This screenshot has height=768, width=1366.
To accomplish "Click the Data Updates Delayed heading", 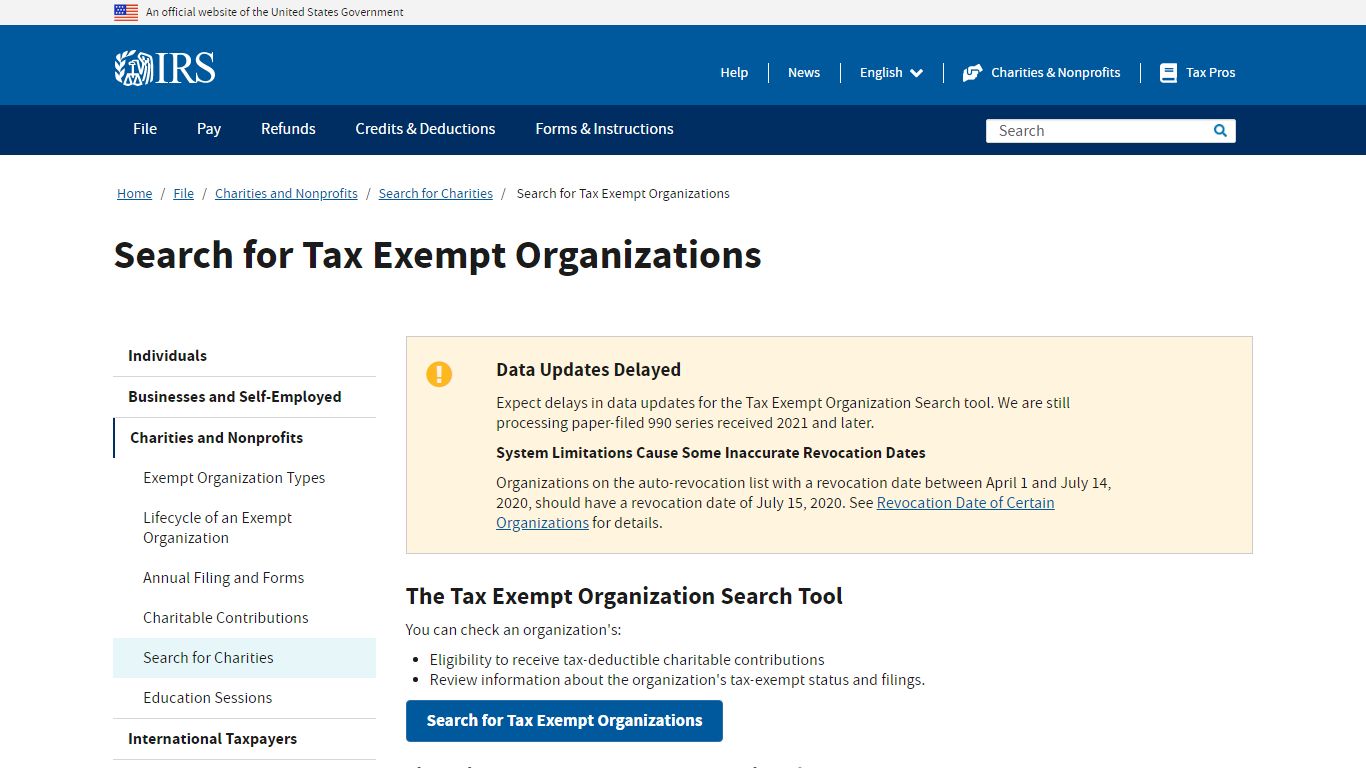I will click(588, 370).
